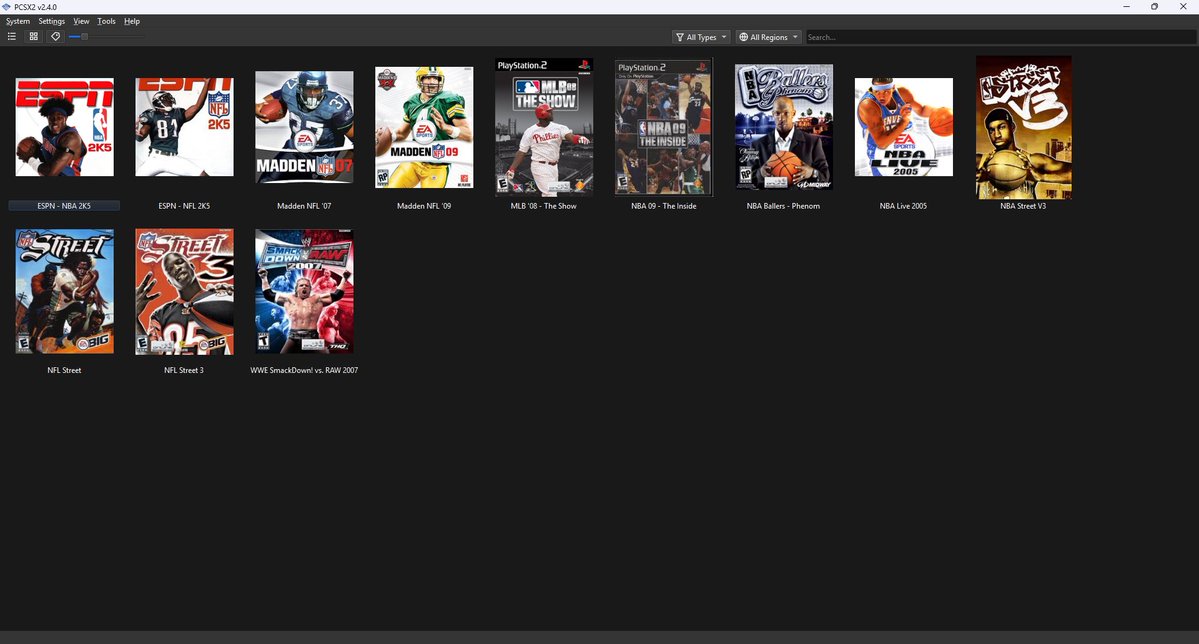1199x644 pixels.
Task: Open the All Regions filter dropdown
Action: pos(768,37)
